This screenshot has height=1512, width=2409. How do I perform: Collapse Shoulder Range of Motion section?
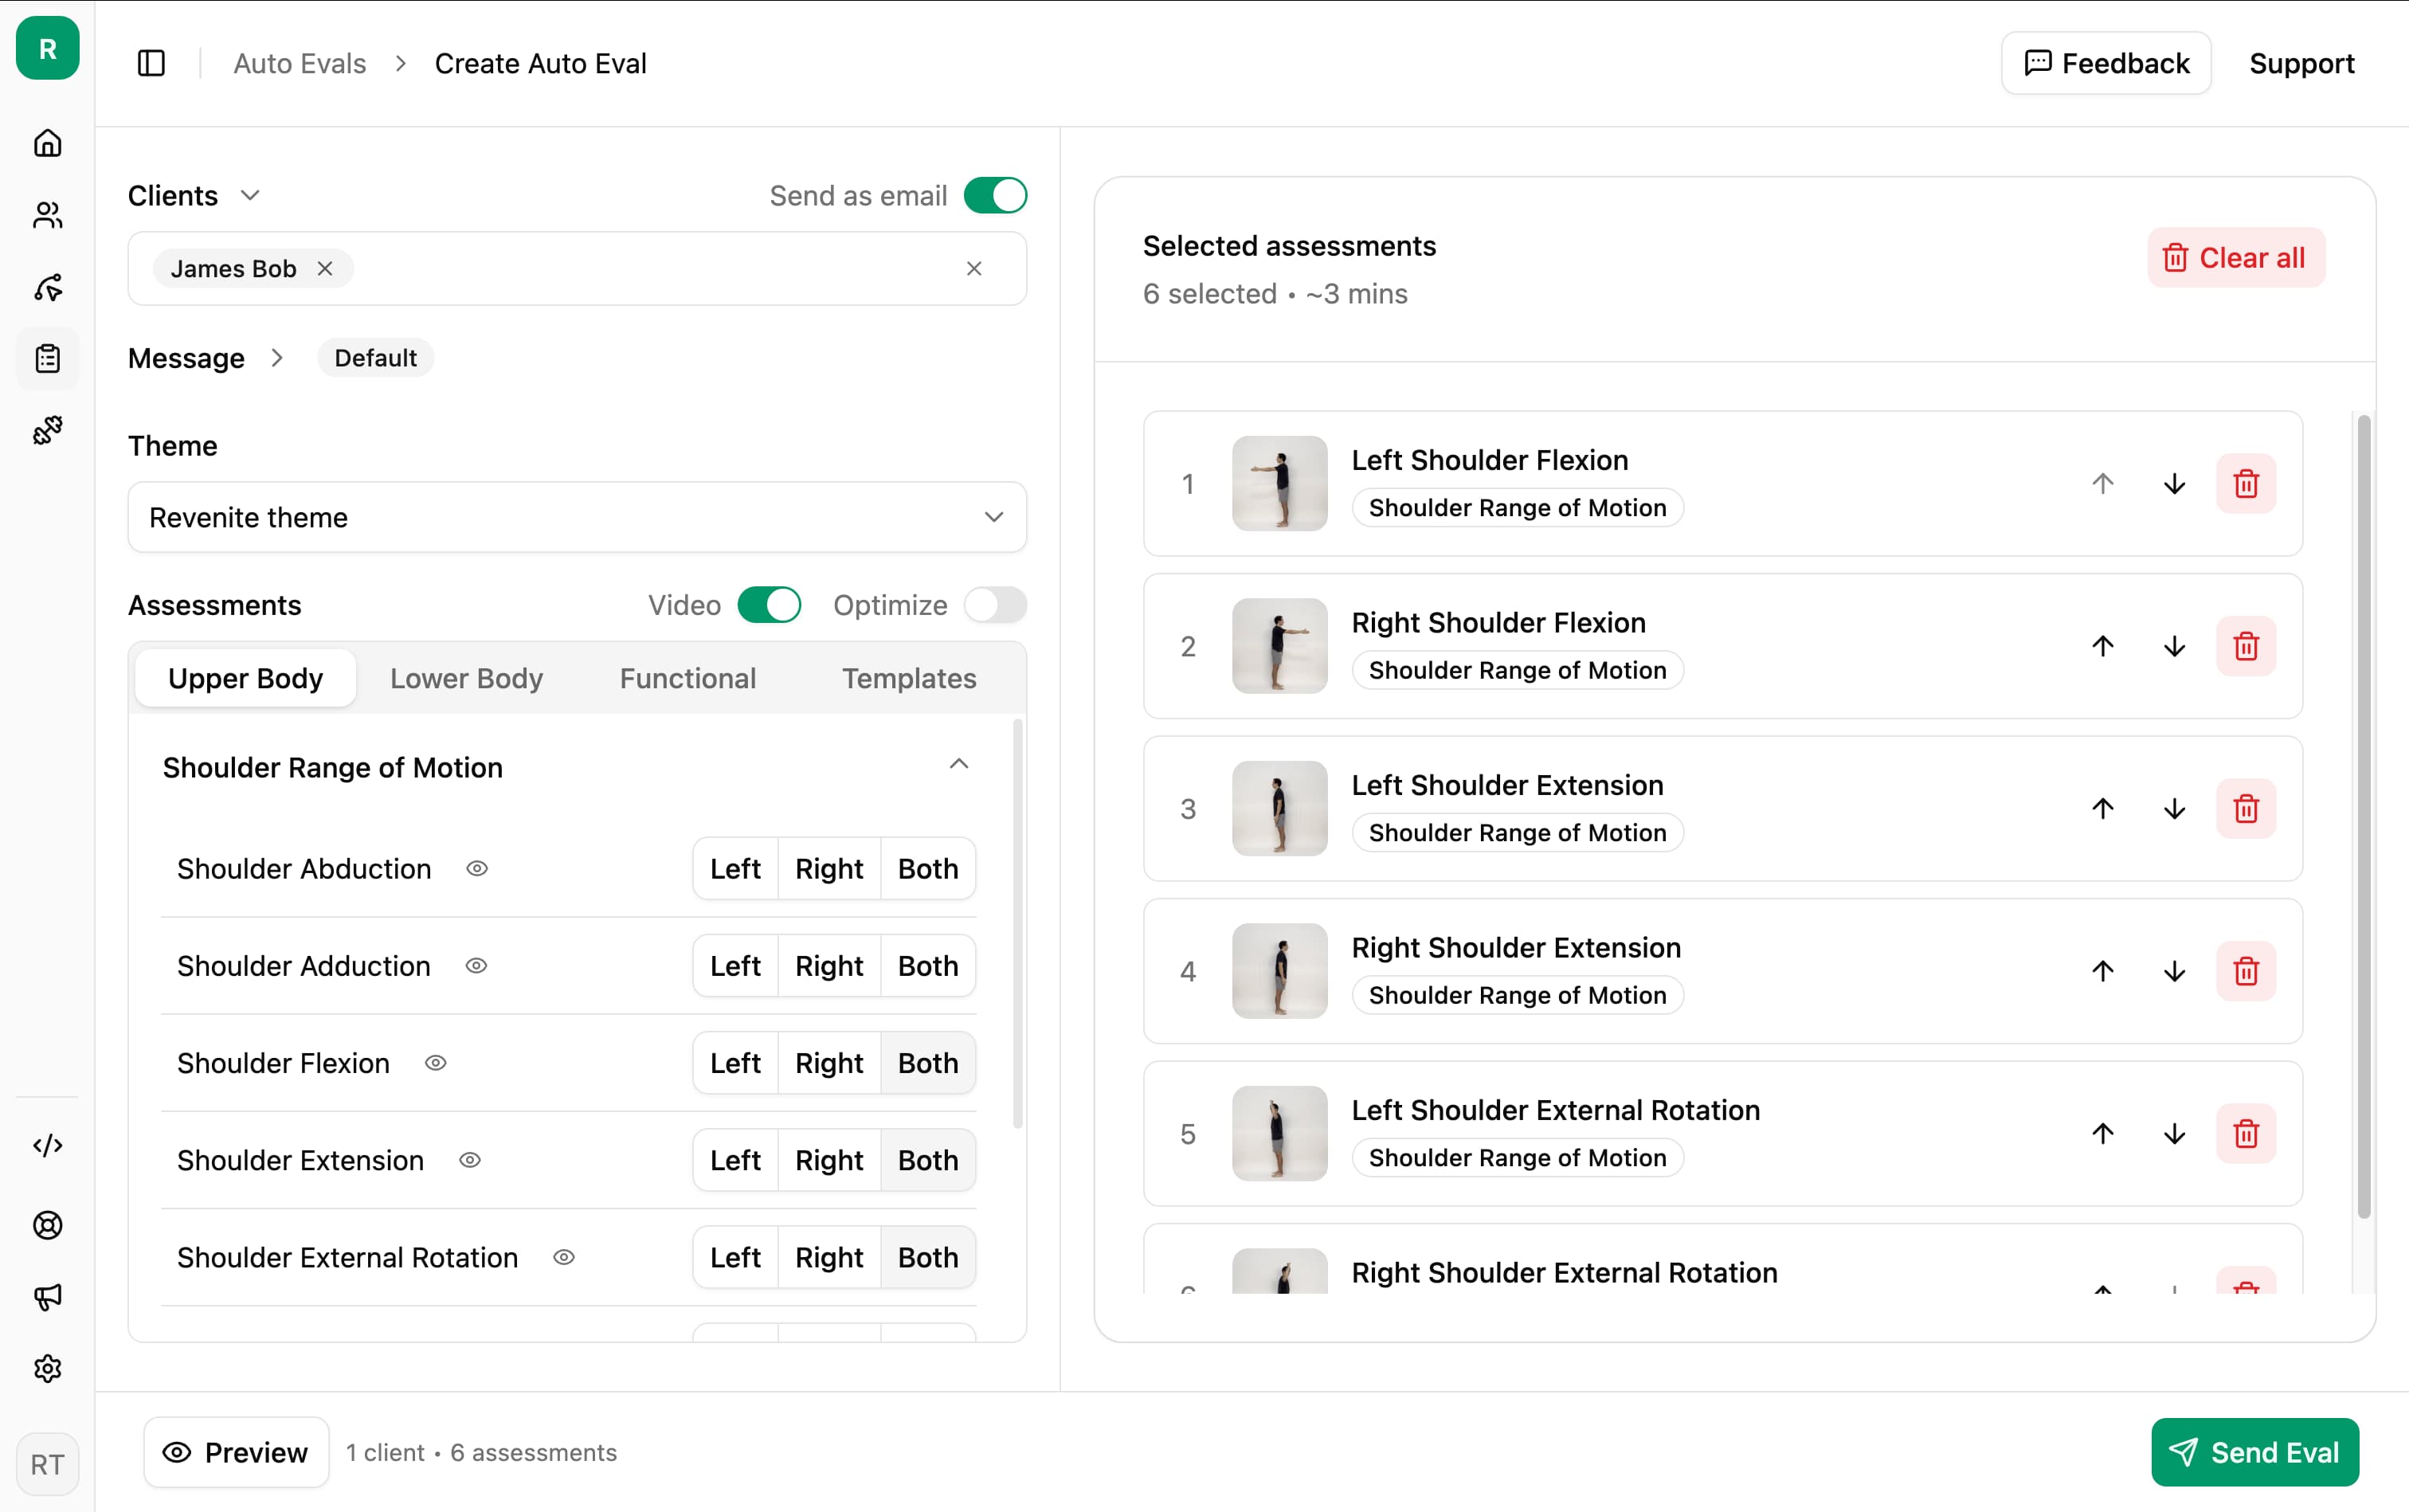click(x=959, y=765)
